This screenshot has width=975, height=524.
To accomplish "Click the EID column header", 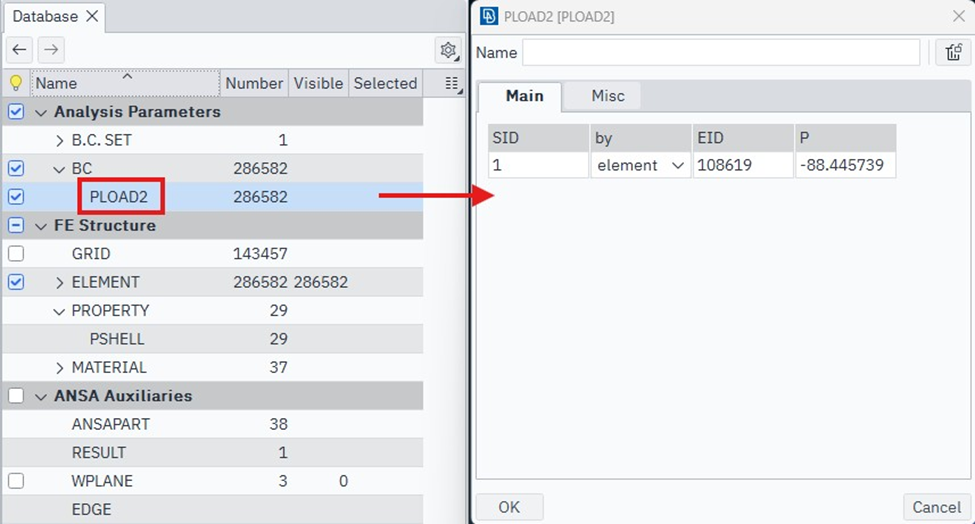I will (x=743, y=138).
